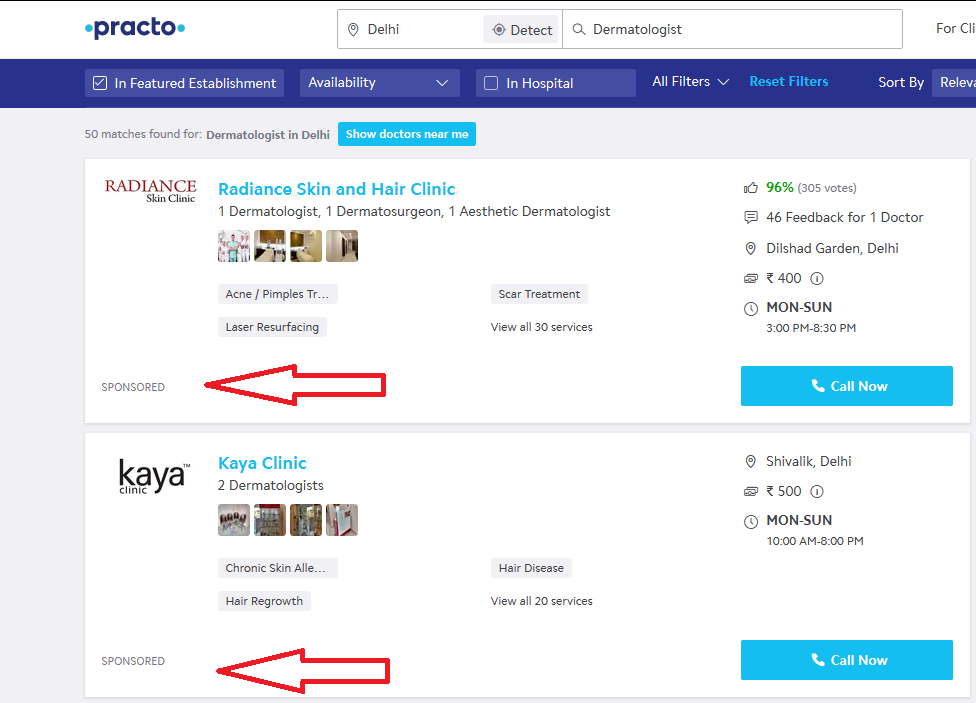The image size is (976, 703).
Task: Open the Sort By Relevance dropdown
Action: click(954, 83)
